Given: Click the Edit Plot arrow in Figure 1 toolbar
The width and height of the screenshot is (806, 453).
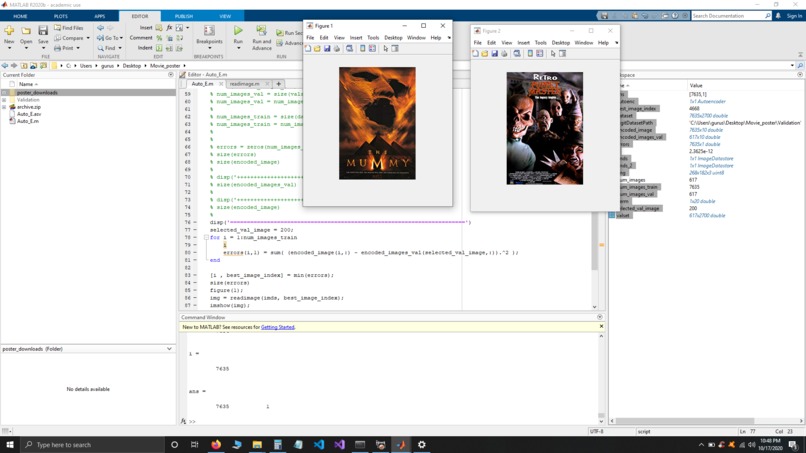Looking at the screenshot, I should [x=386, y=48].
